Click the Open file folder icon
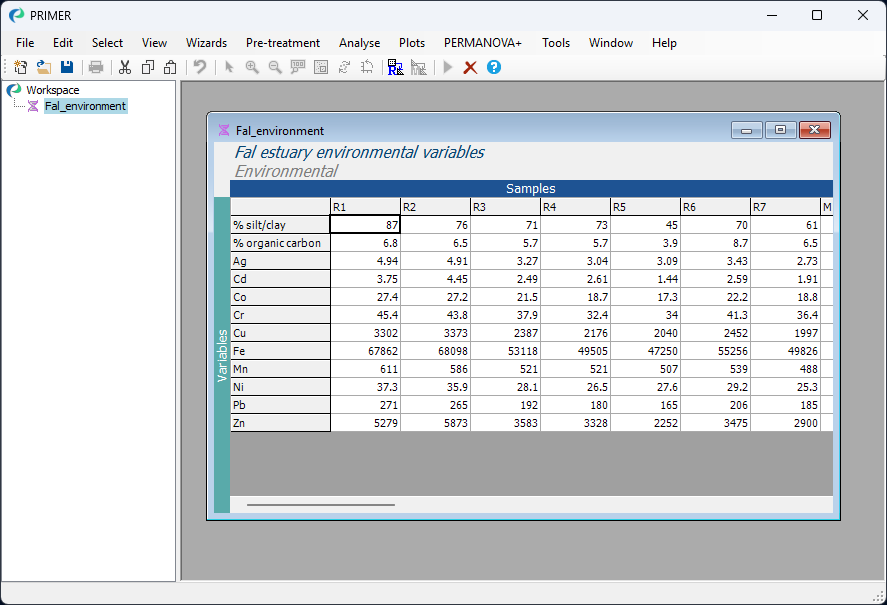This screenshot has width=887, height=605. (x=44, y=67)
